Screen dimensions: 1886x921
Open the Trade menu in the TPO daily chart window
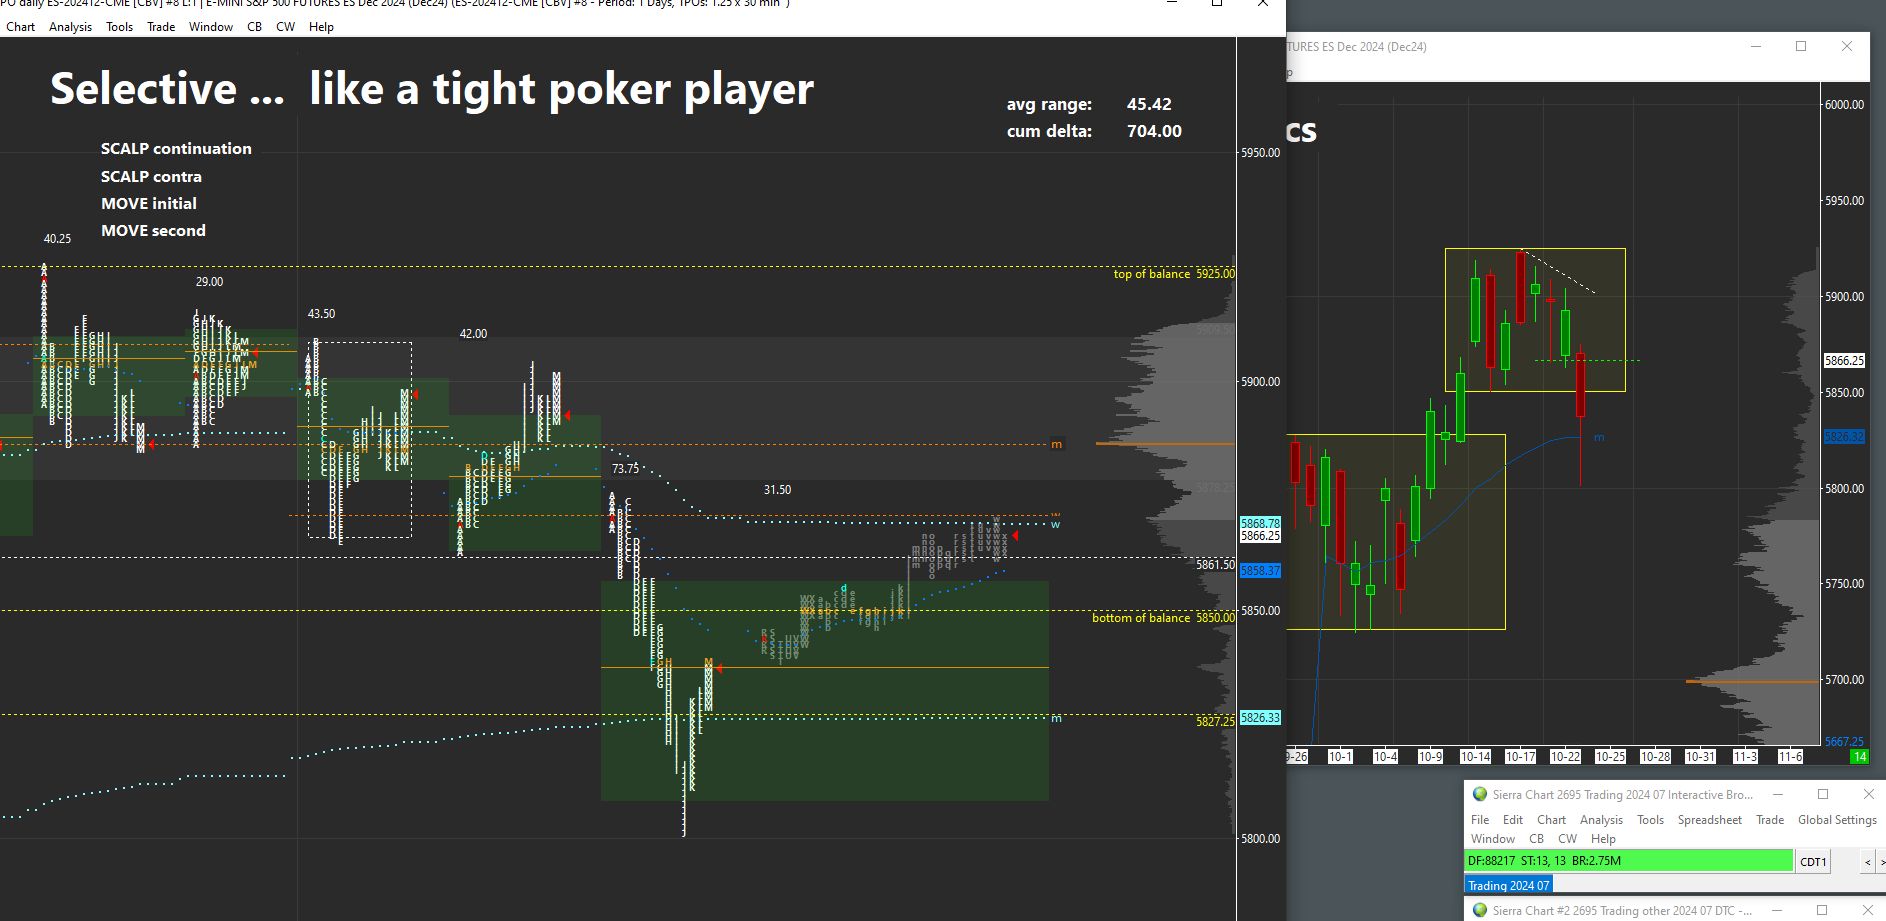[x=161, y=27]
